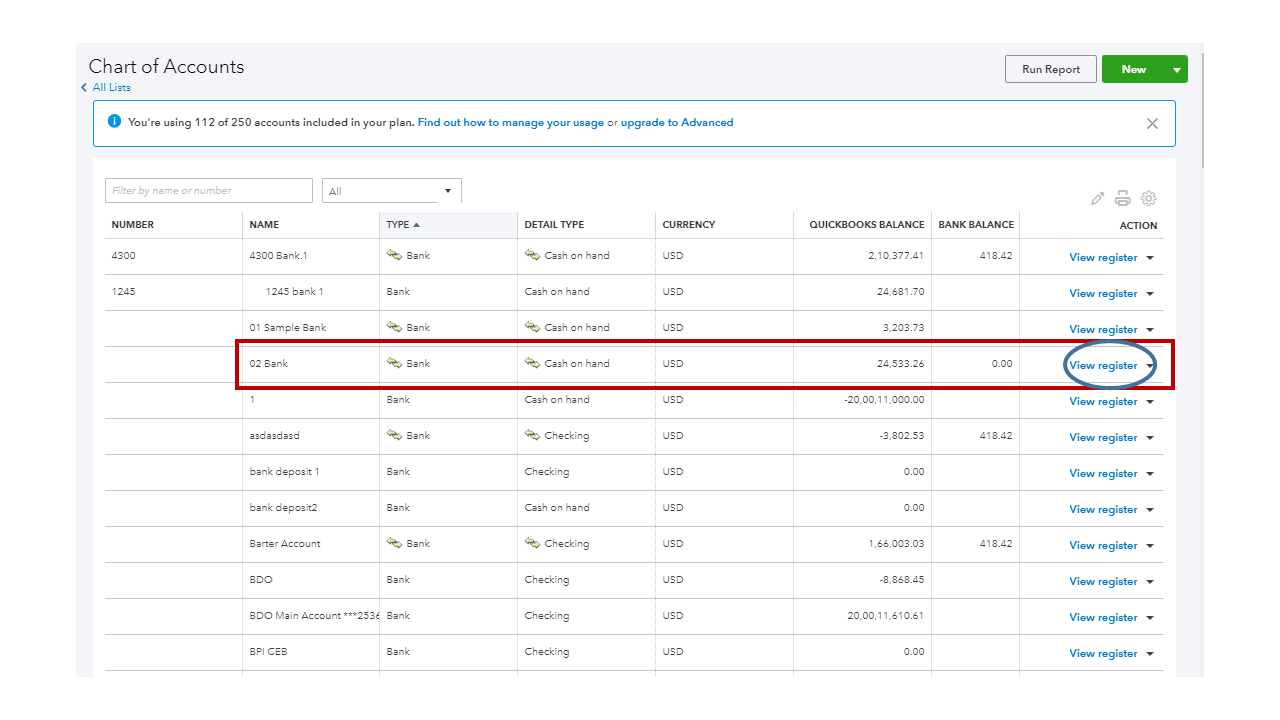Expand the New button dropdown arrow
Viewport: 1280px width, 720px height.
point(1176,70)
